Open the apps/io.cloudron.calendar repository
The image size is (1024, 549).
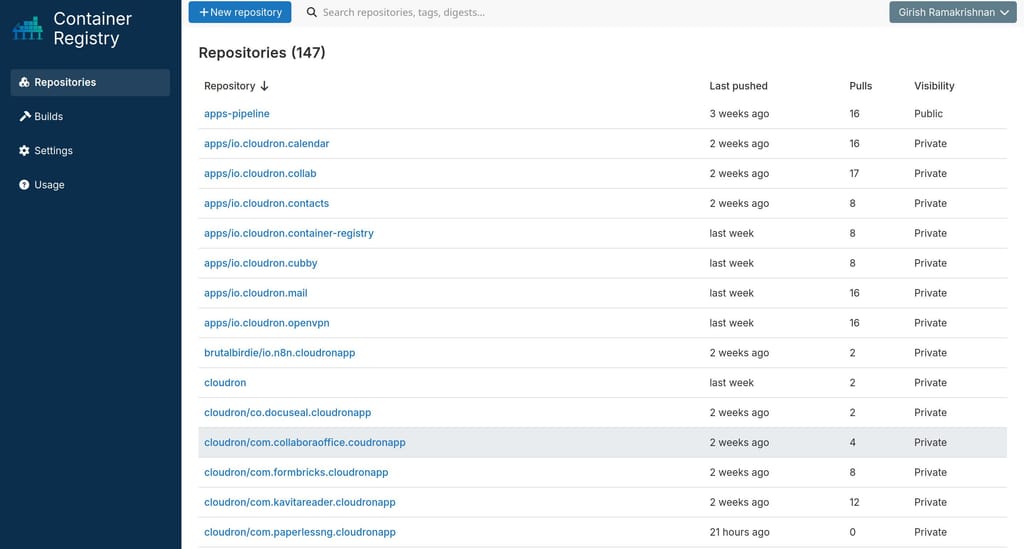(x=266, y=144)
